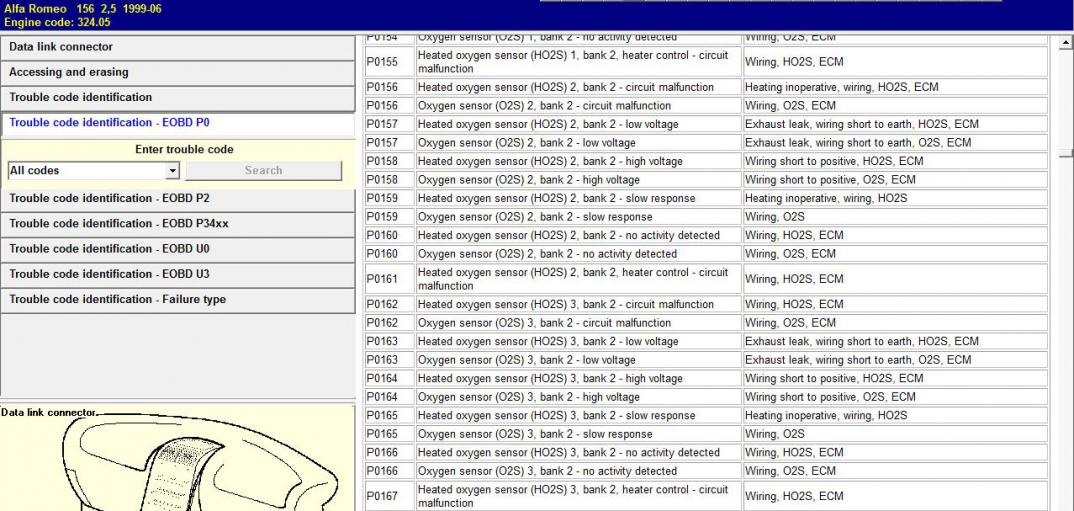
Task: Select 'Heated oxygen sensor (HO2S) 2, bank 2 - circuit malfunction'
Action: coord(579,87)
